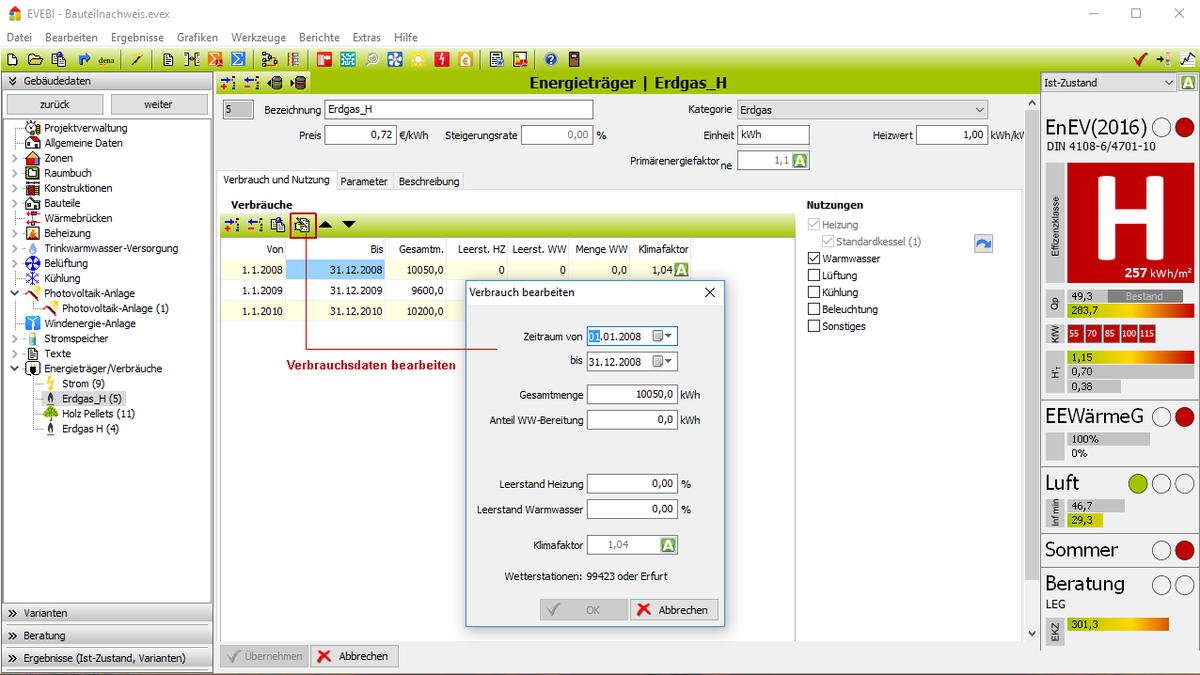Click the structure tree toolbar icon

coord(269,59)
